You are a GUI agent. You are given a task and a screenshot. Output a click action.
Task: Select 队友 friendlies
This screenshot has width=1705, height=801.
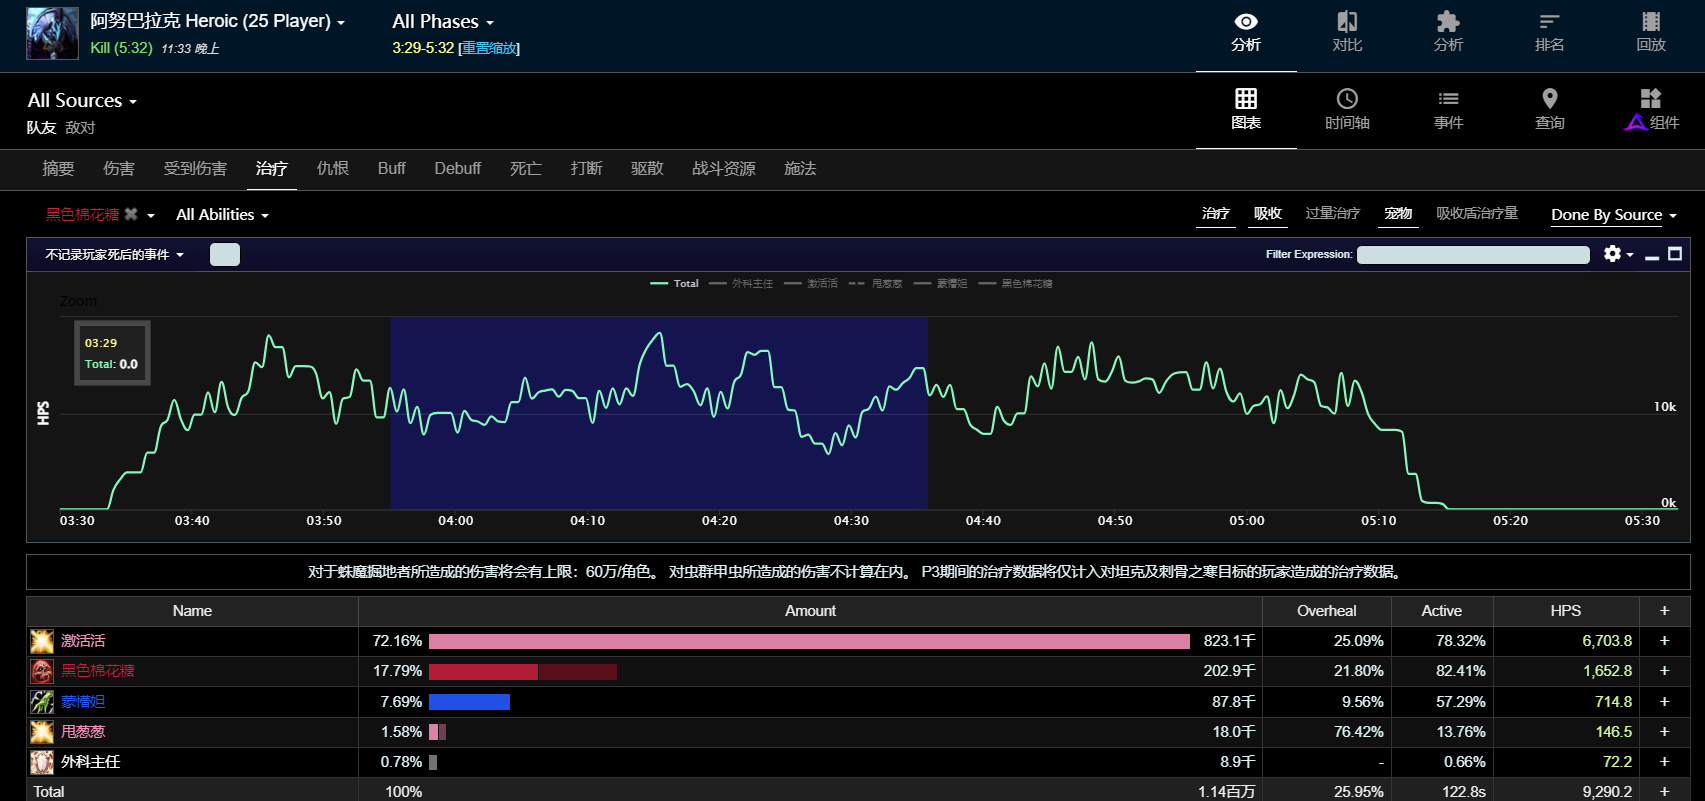[x=41, y=128]
